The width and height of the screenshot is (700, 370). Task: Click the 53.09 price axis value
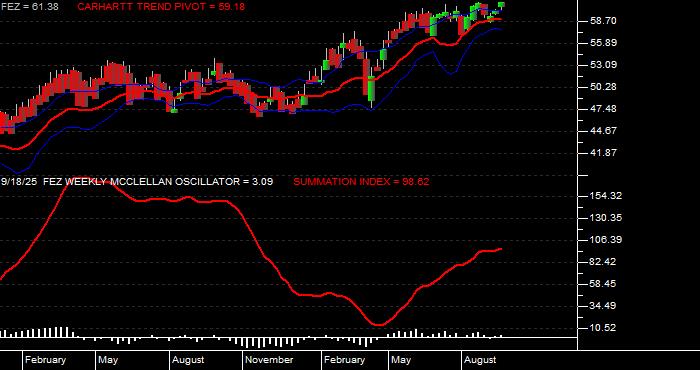pos(604,65)
